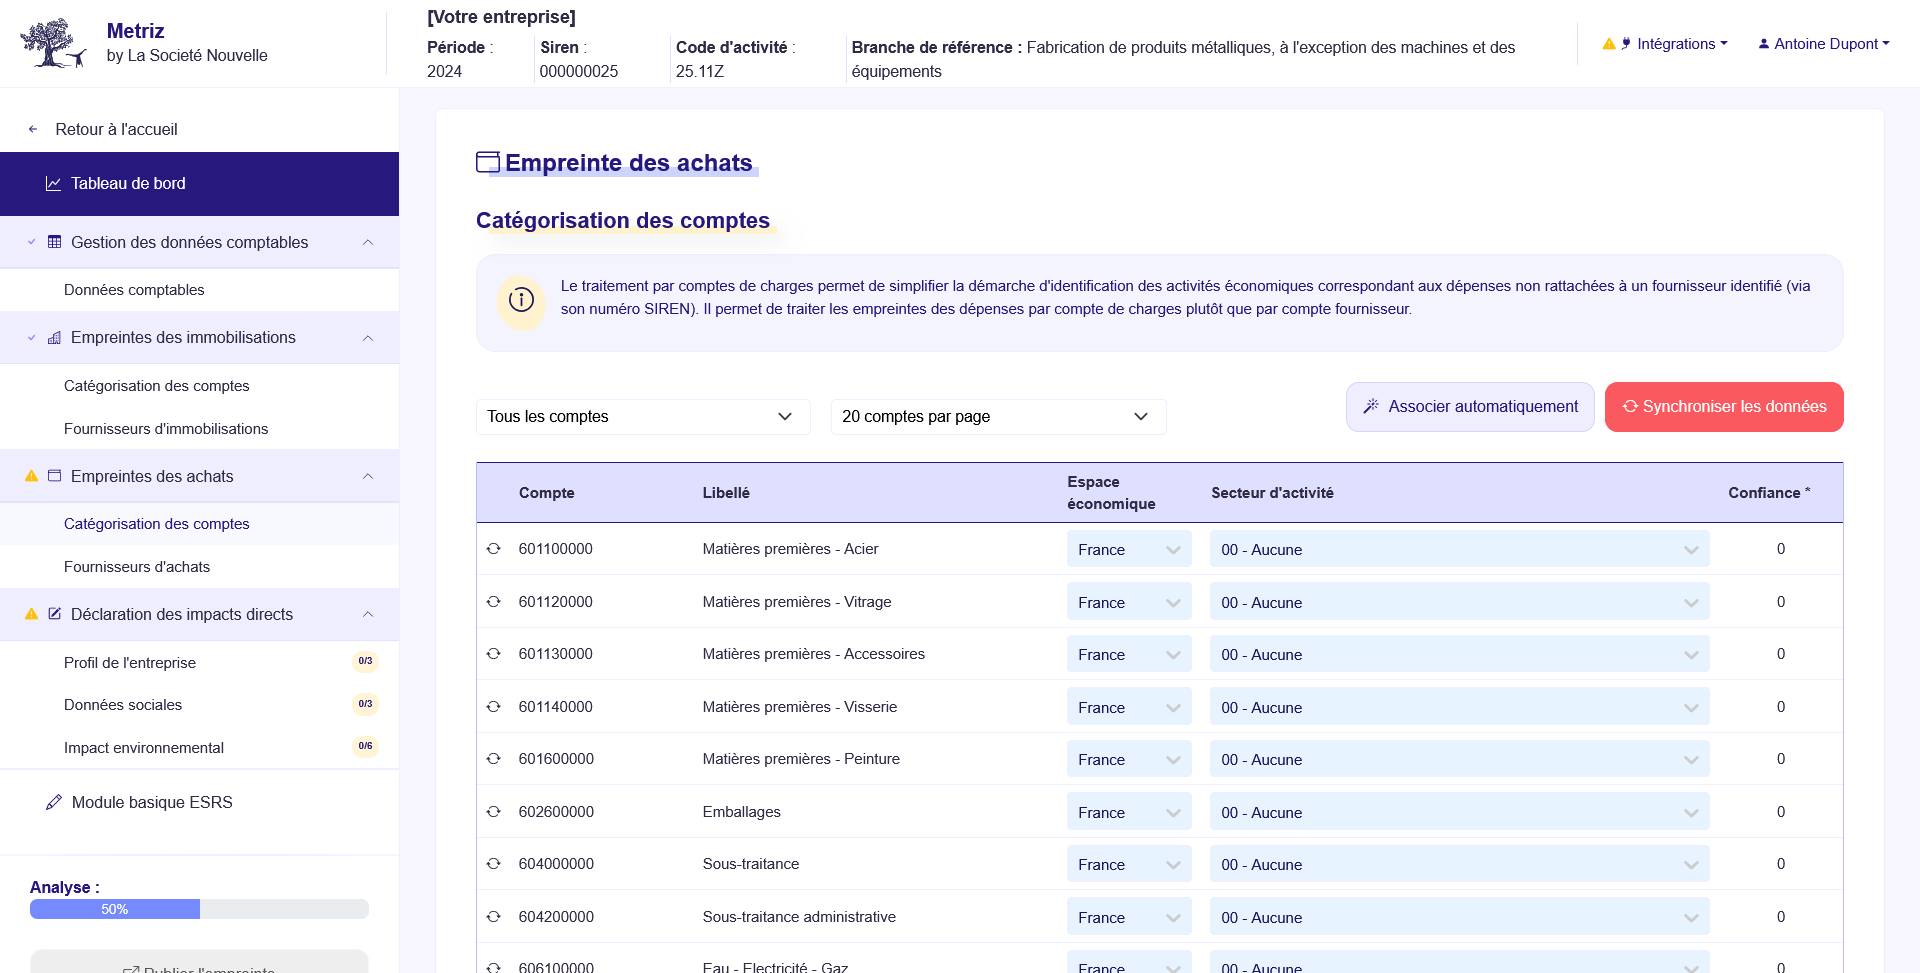Collapse the Empreintes des immobilisations section

pos(368,337)
